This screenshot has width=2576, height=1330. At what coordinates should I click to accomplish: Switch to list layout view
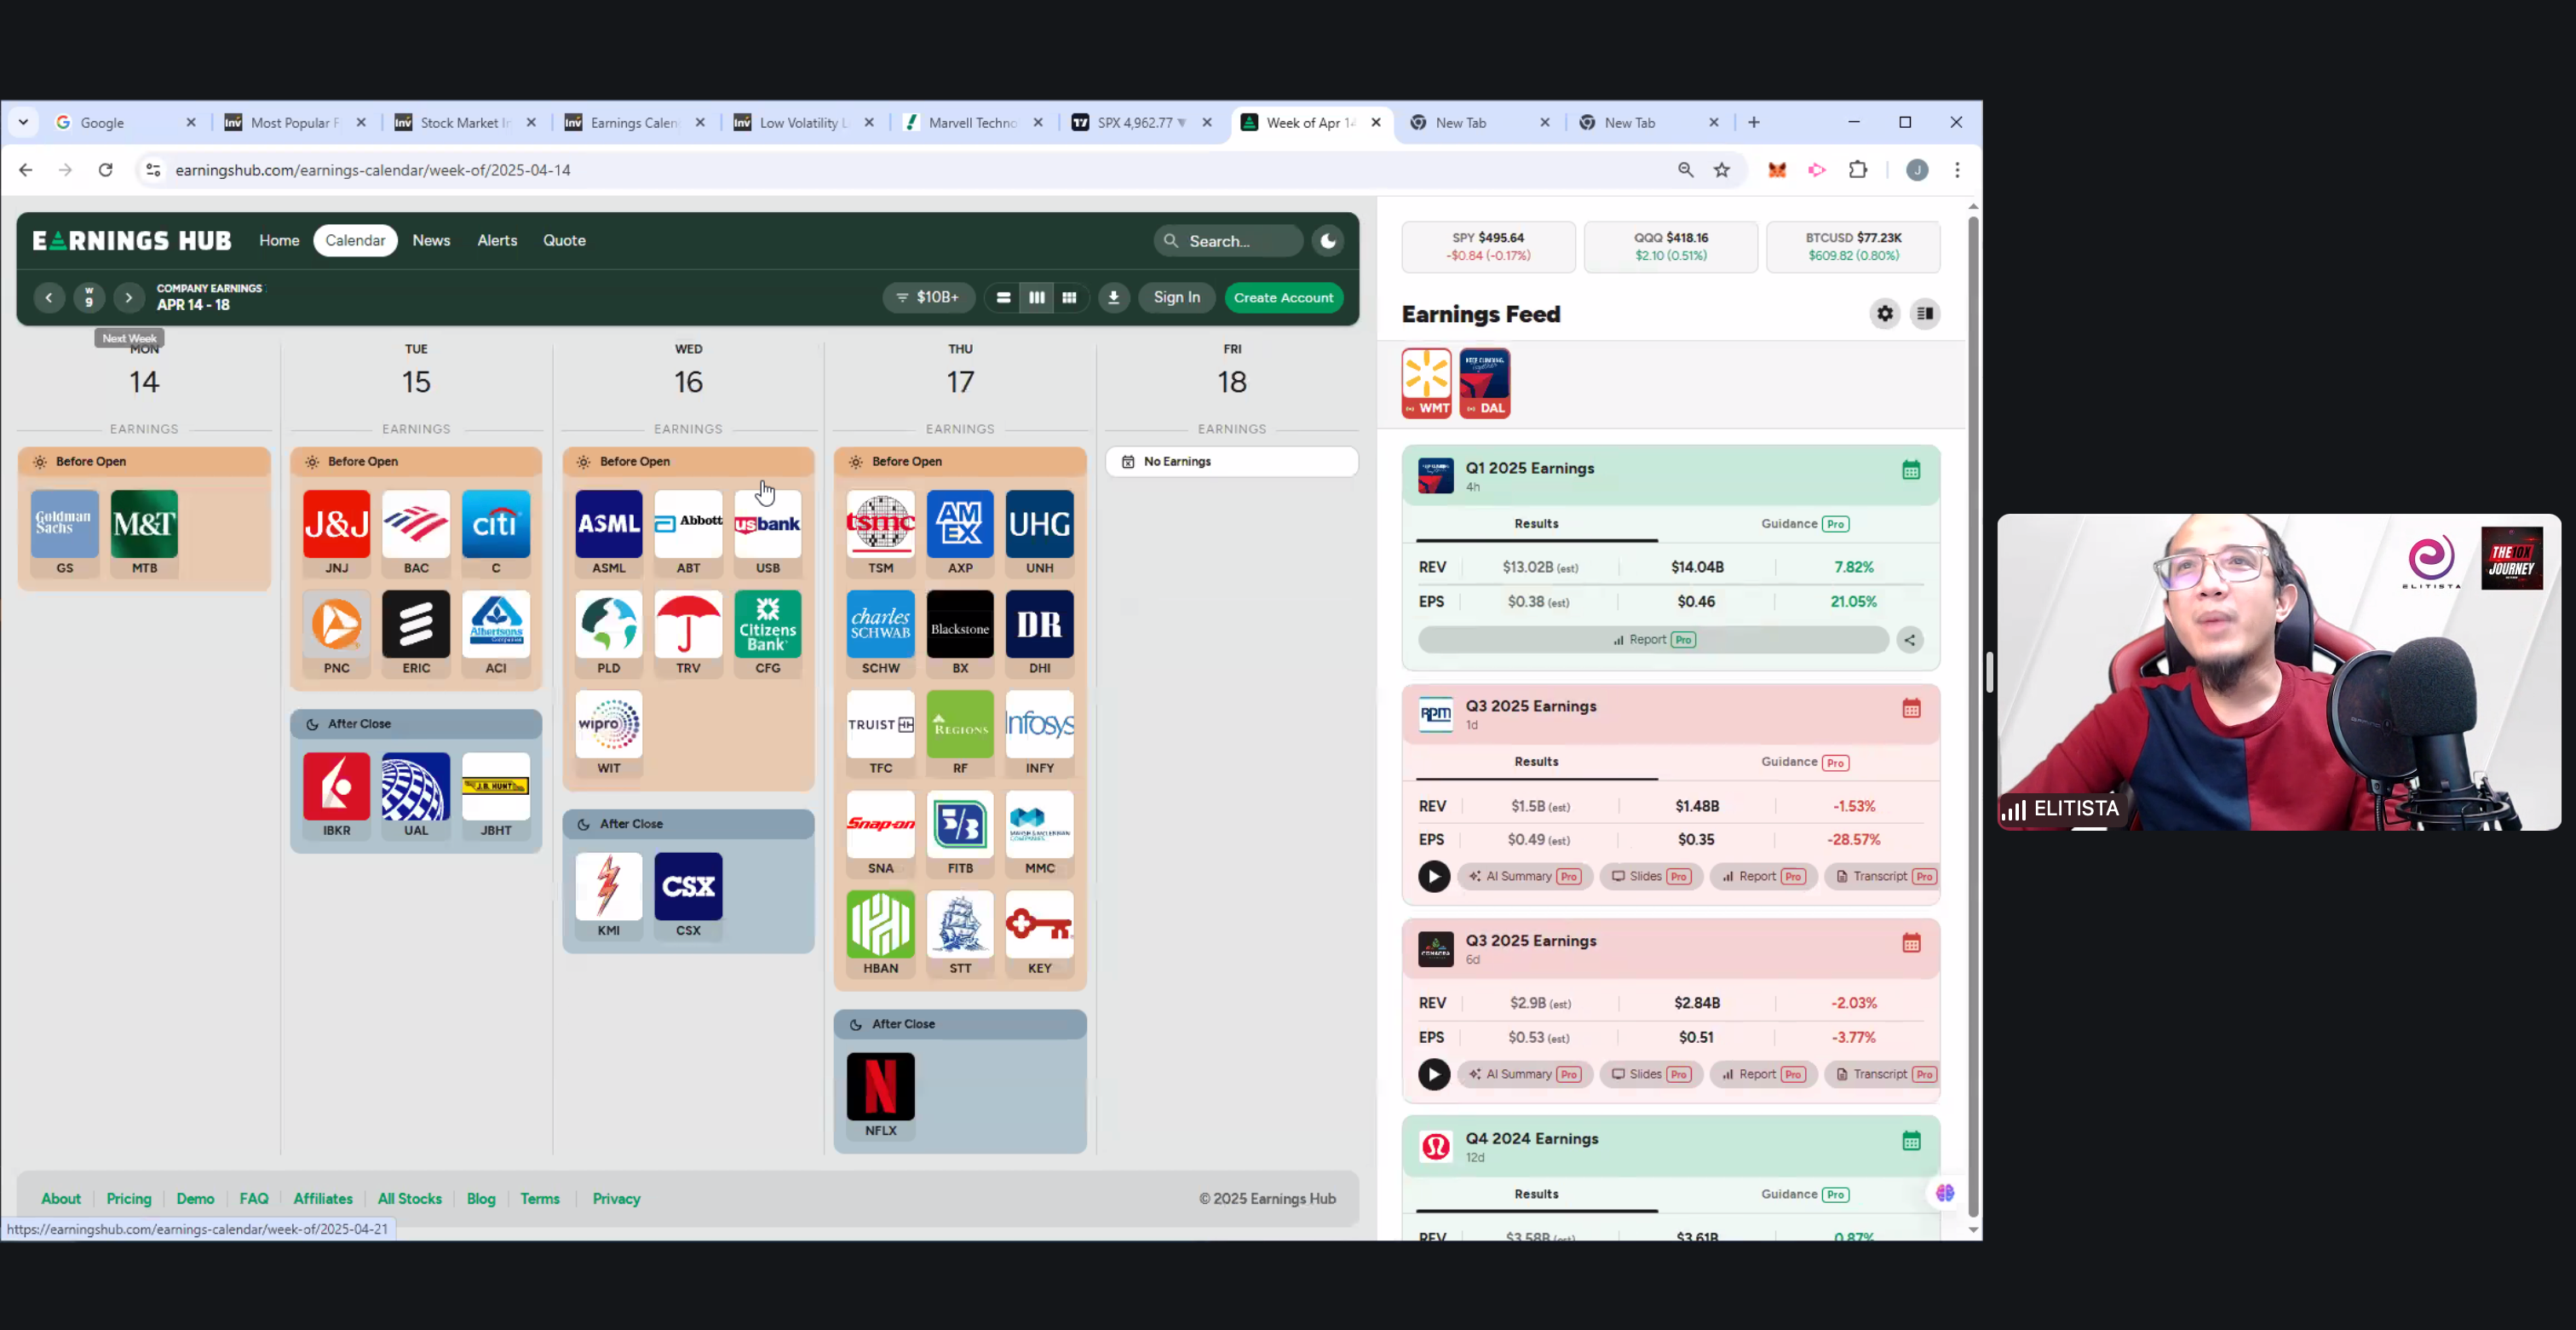[1003, 298]
